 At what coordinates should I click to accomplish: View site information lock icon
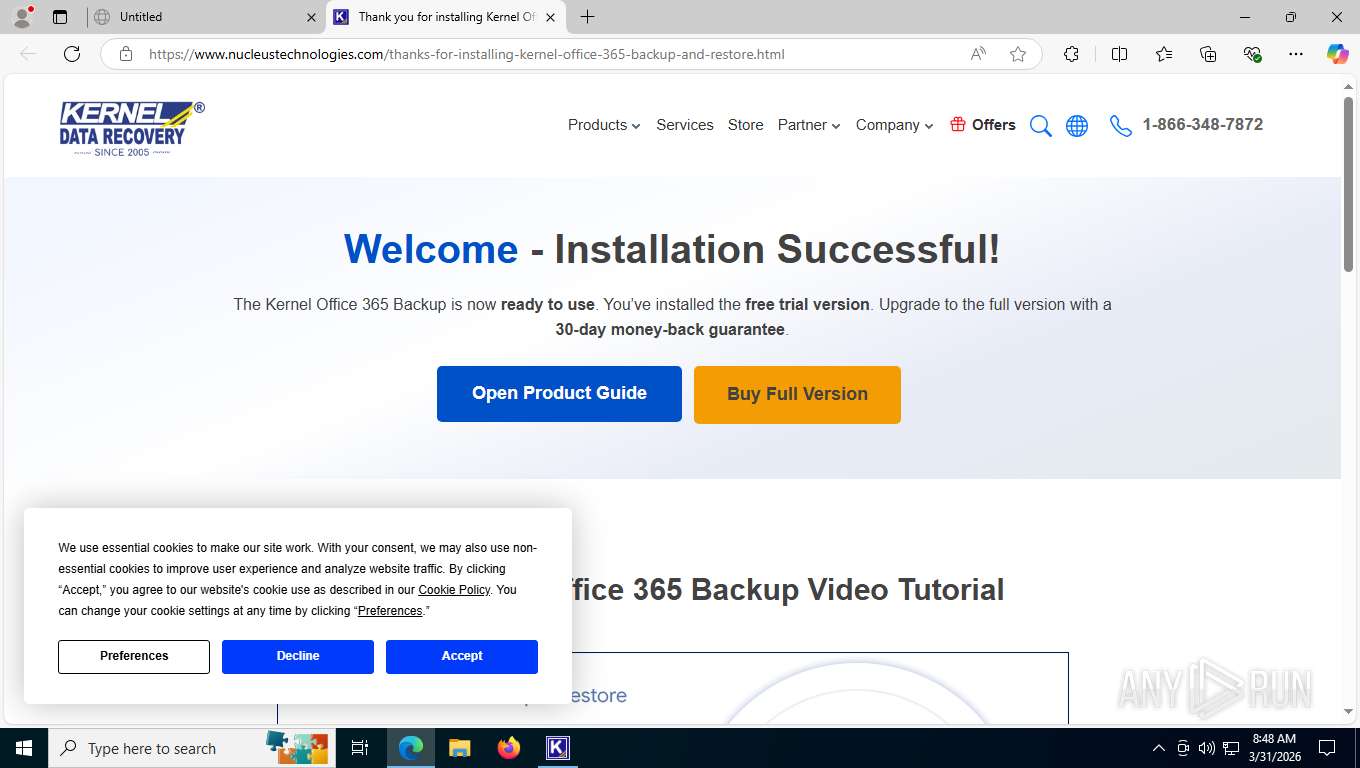click(126, 54)
